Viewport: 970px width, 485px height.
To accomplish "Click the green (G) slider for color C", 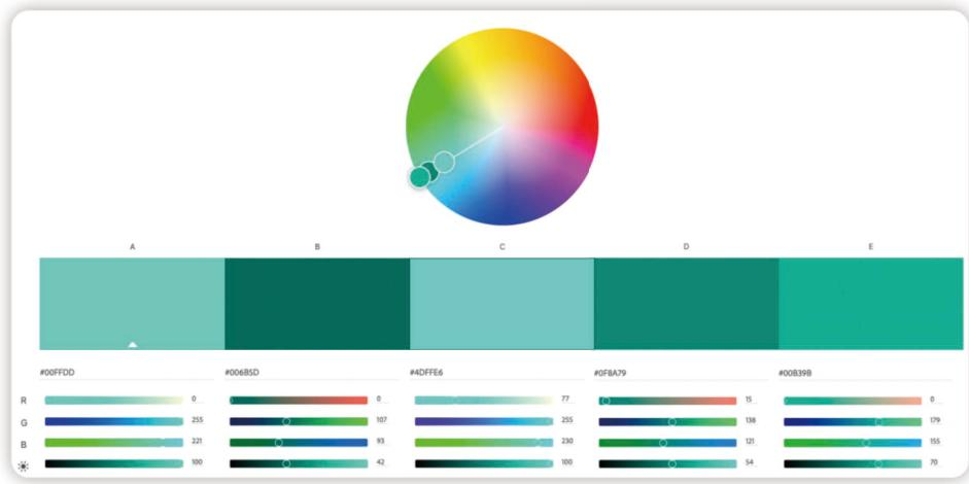I will point(484,422).
